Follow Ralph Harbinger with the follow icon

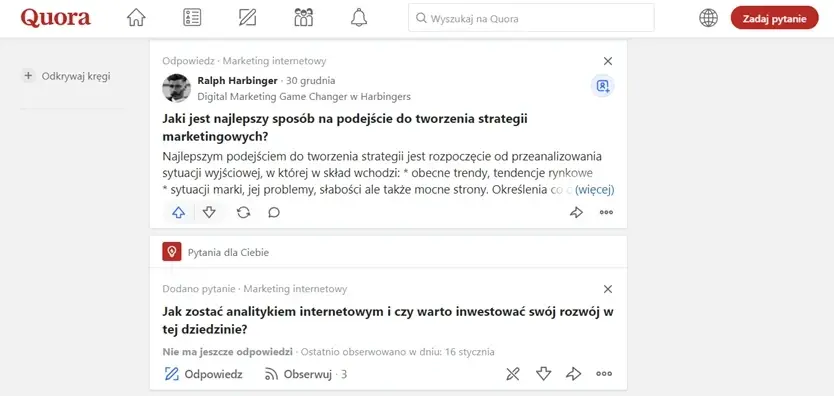[x=603, y=86]
